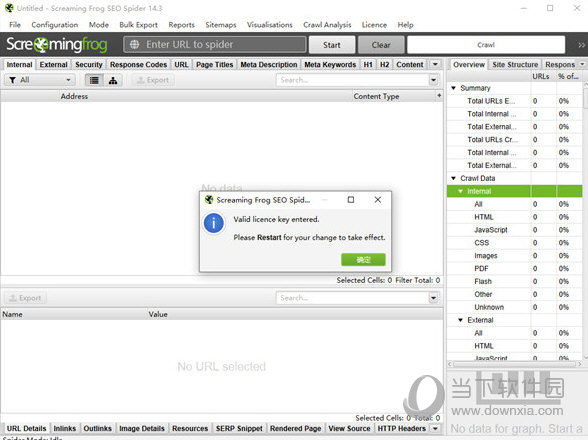
Task: Open the Sitemaps menu
Action: click(x=221, y=25)
